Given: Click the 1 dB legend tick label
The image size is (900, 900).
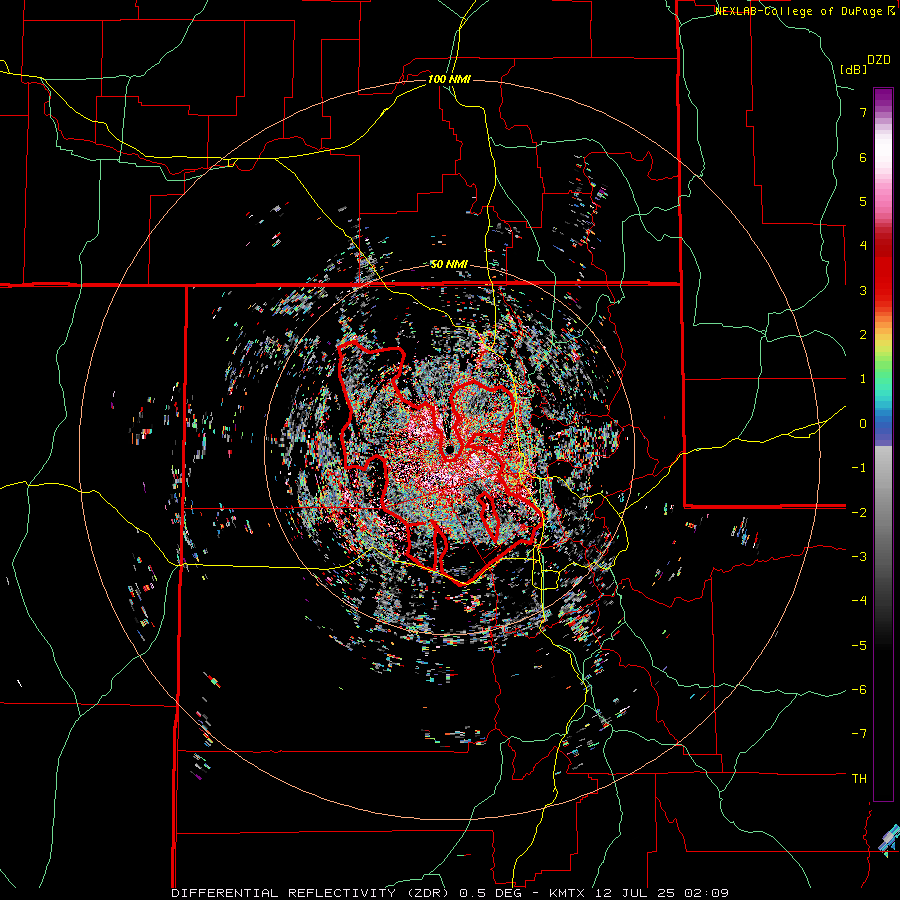Looking at the screenshot, I should point(863,379).
